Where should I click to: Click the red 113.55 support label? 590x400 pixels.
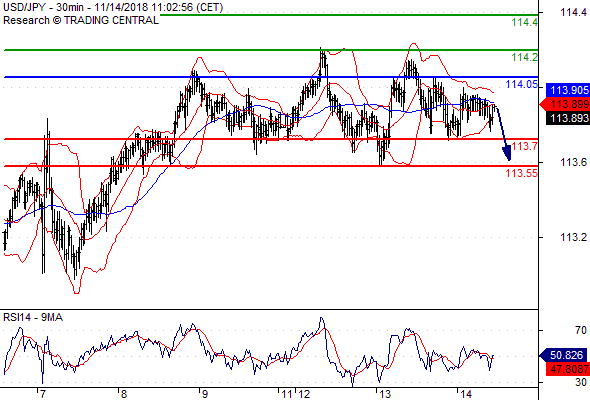(522, 173)
